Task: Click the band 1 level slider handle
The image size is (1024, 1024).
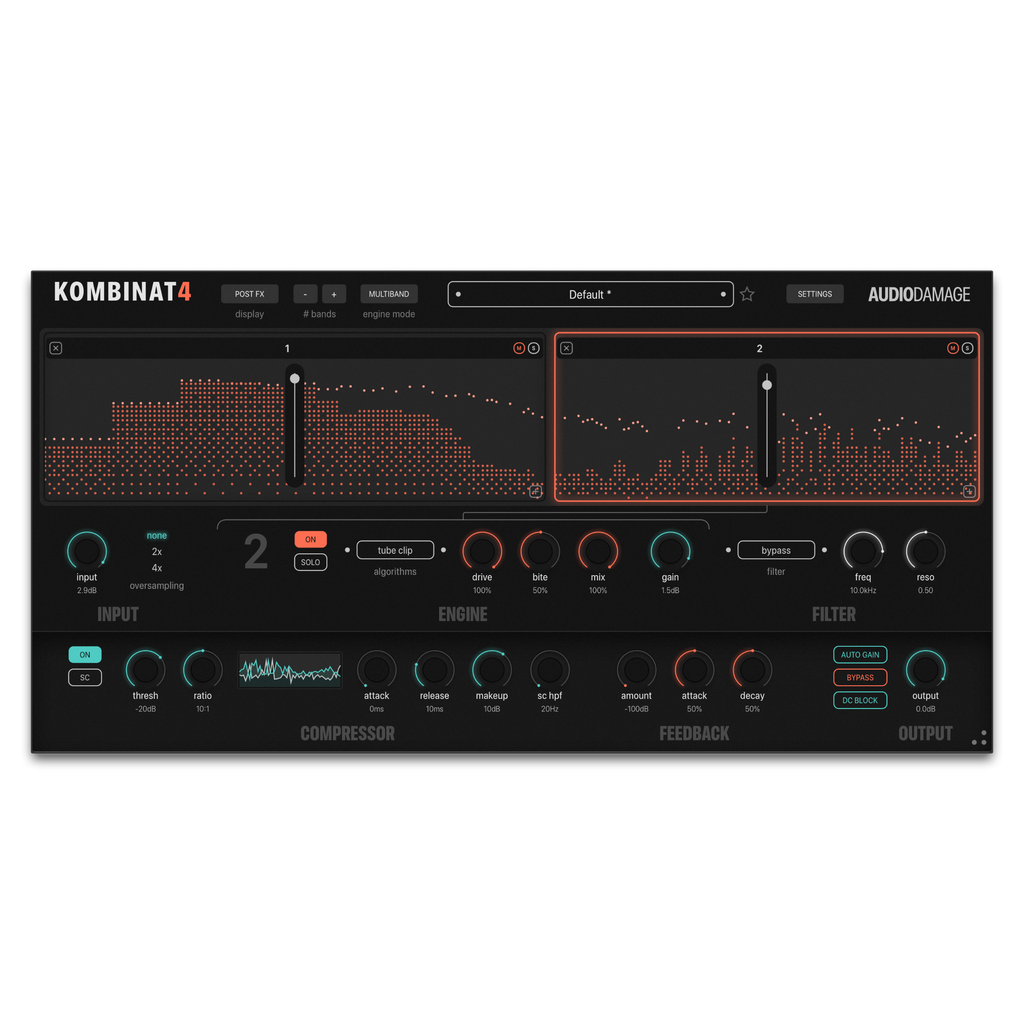Action: pyautogui.click(x=294, y=378)
